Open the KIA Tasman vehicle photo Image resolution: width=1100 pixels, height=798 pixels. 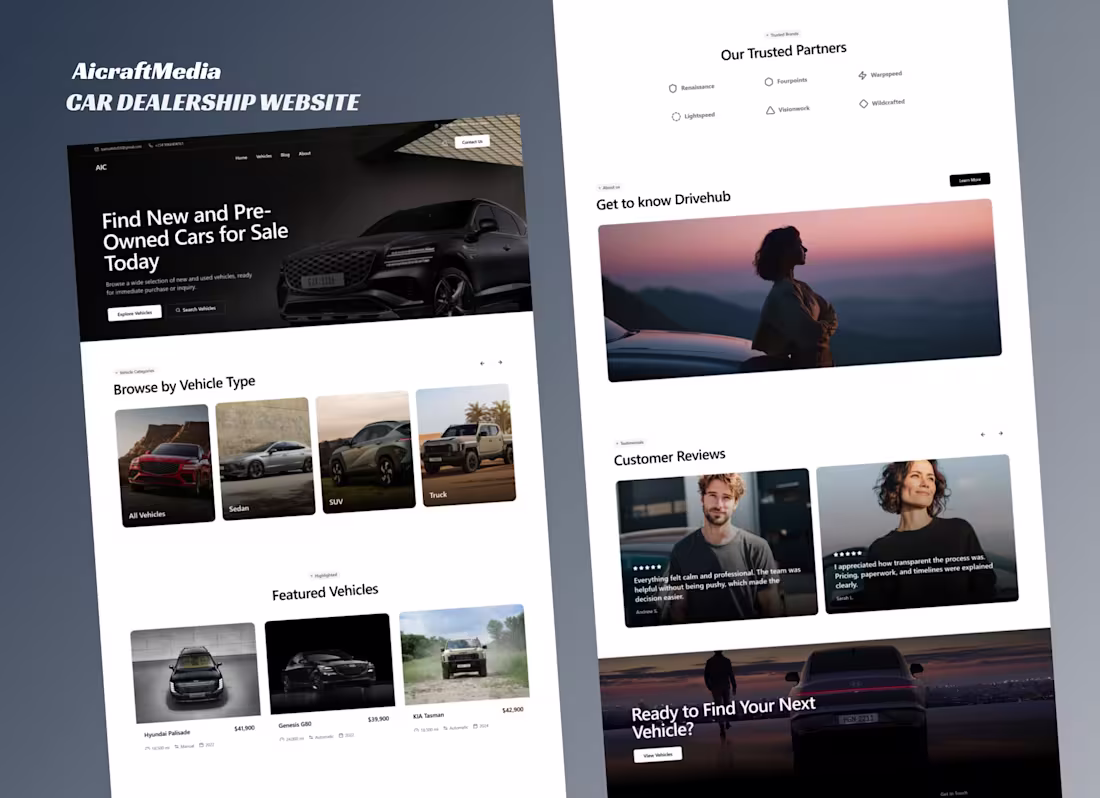click(464, 654)
